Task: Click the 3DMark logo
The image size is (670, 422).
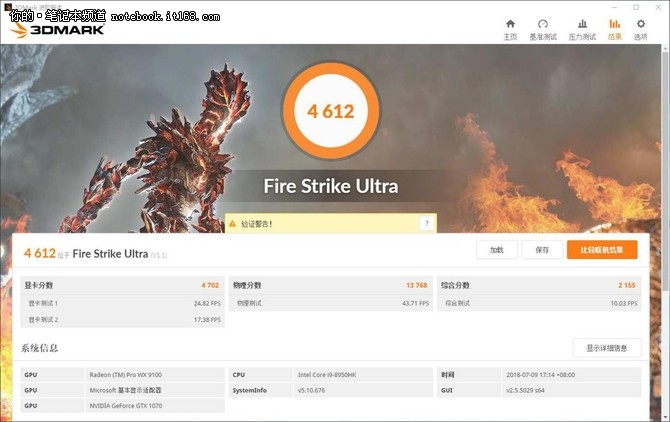Action: (58, 30)
